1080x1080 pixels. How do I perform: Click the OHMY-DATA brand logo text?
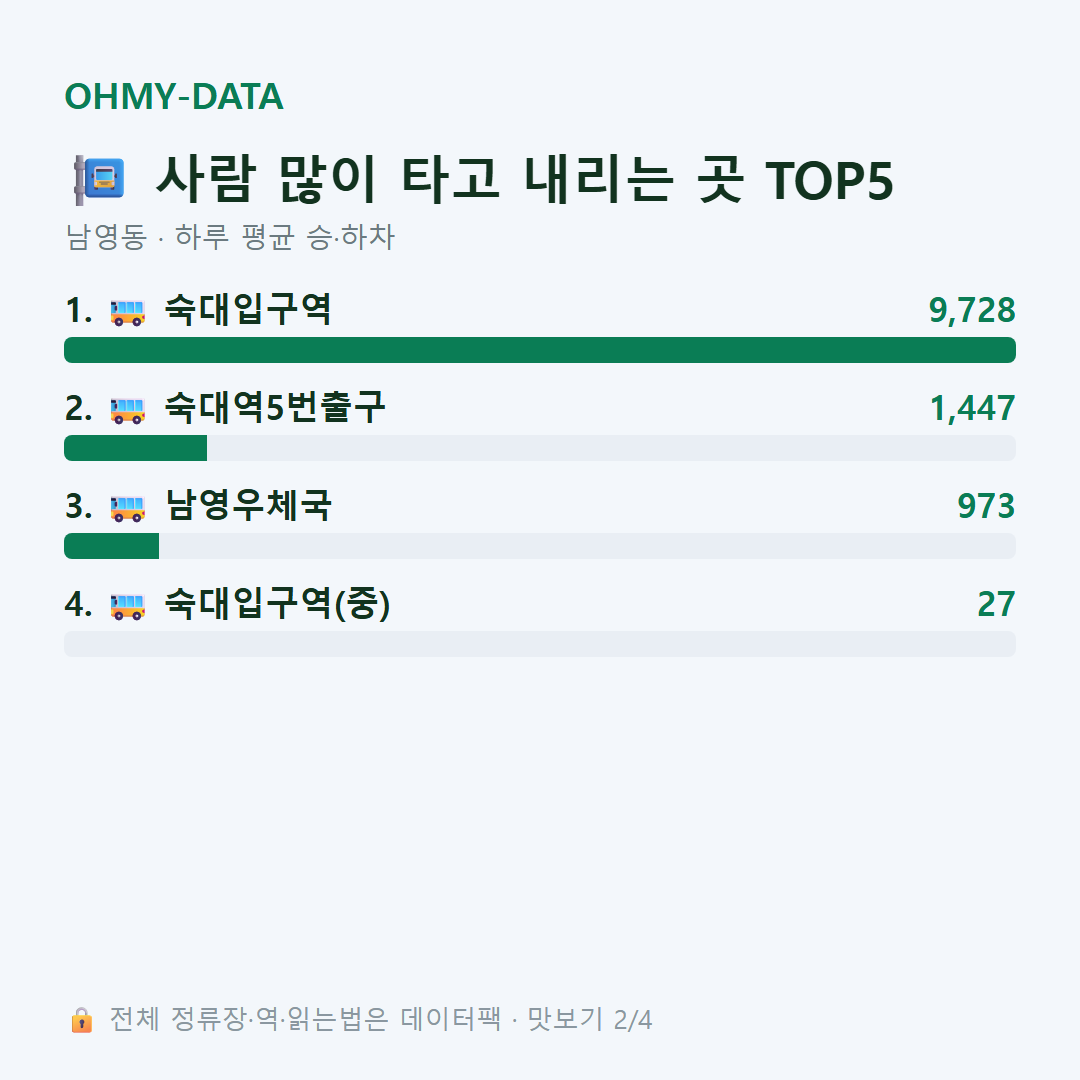(174, 96)
